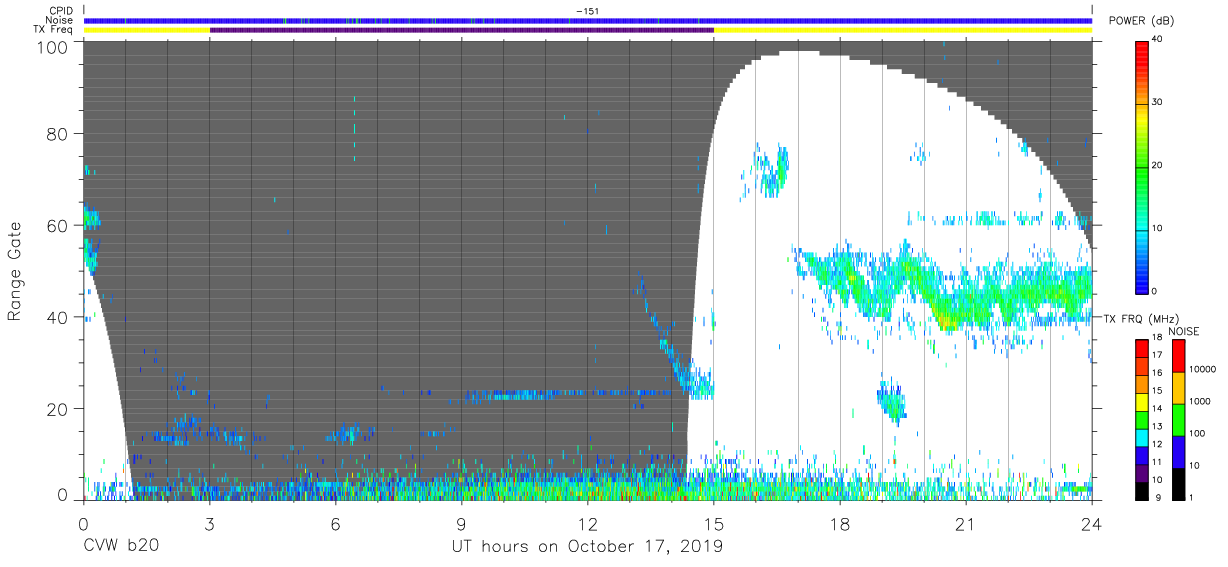Click the 1 label on the NOISE legend
The width and height of the screenshot is (1228, 567).
click(1193, 497)
